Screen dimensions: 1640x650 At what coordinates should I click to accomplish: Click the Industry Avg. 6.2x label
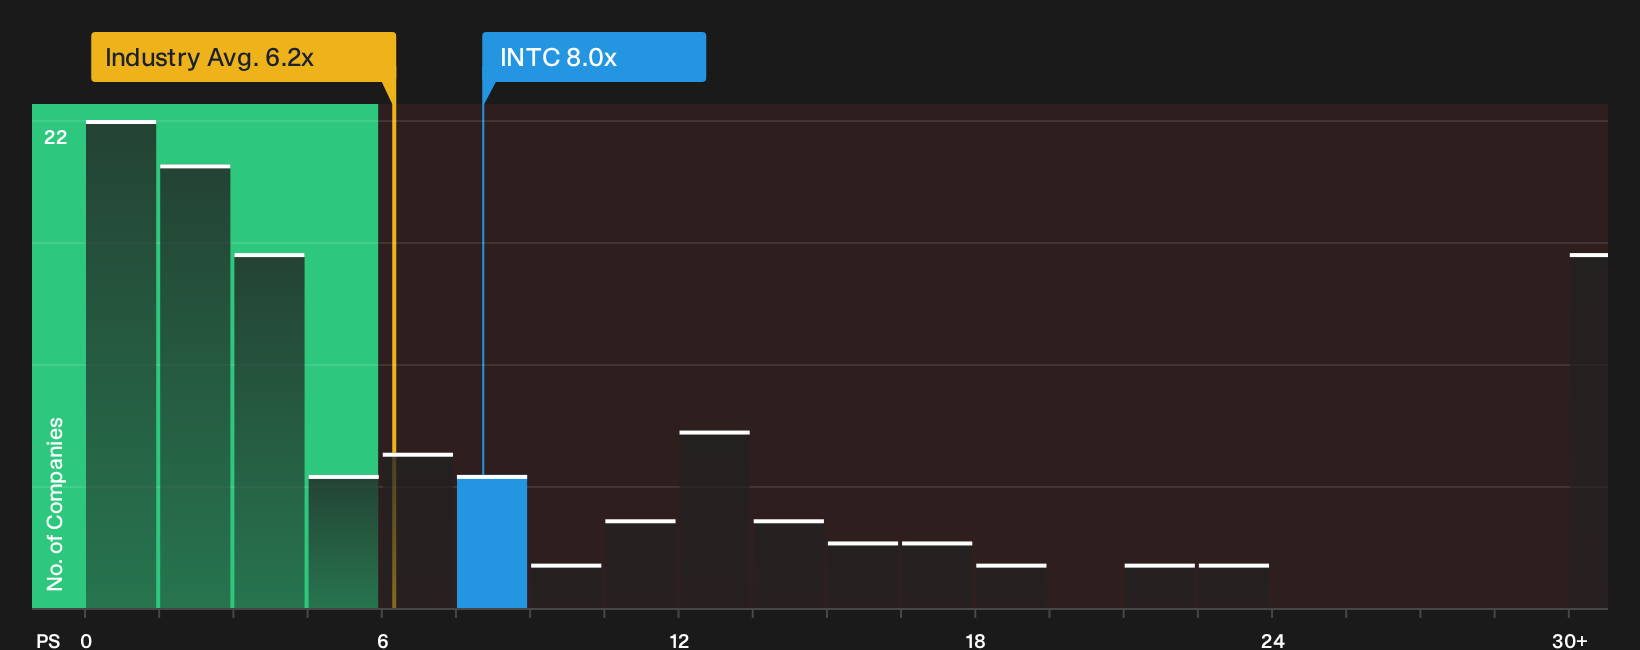[x=243, y=57]
